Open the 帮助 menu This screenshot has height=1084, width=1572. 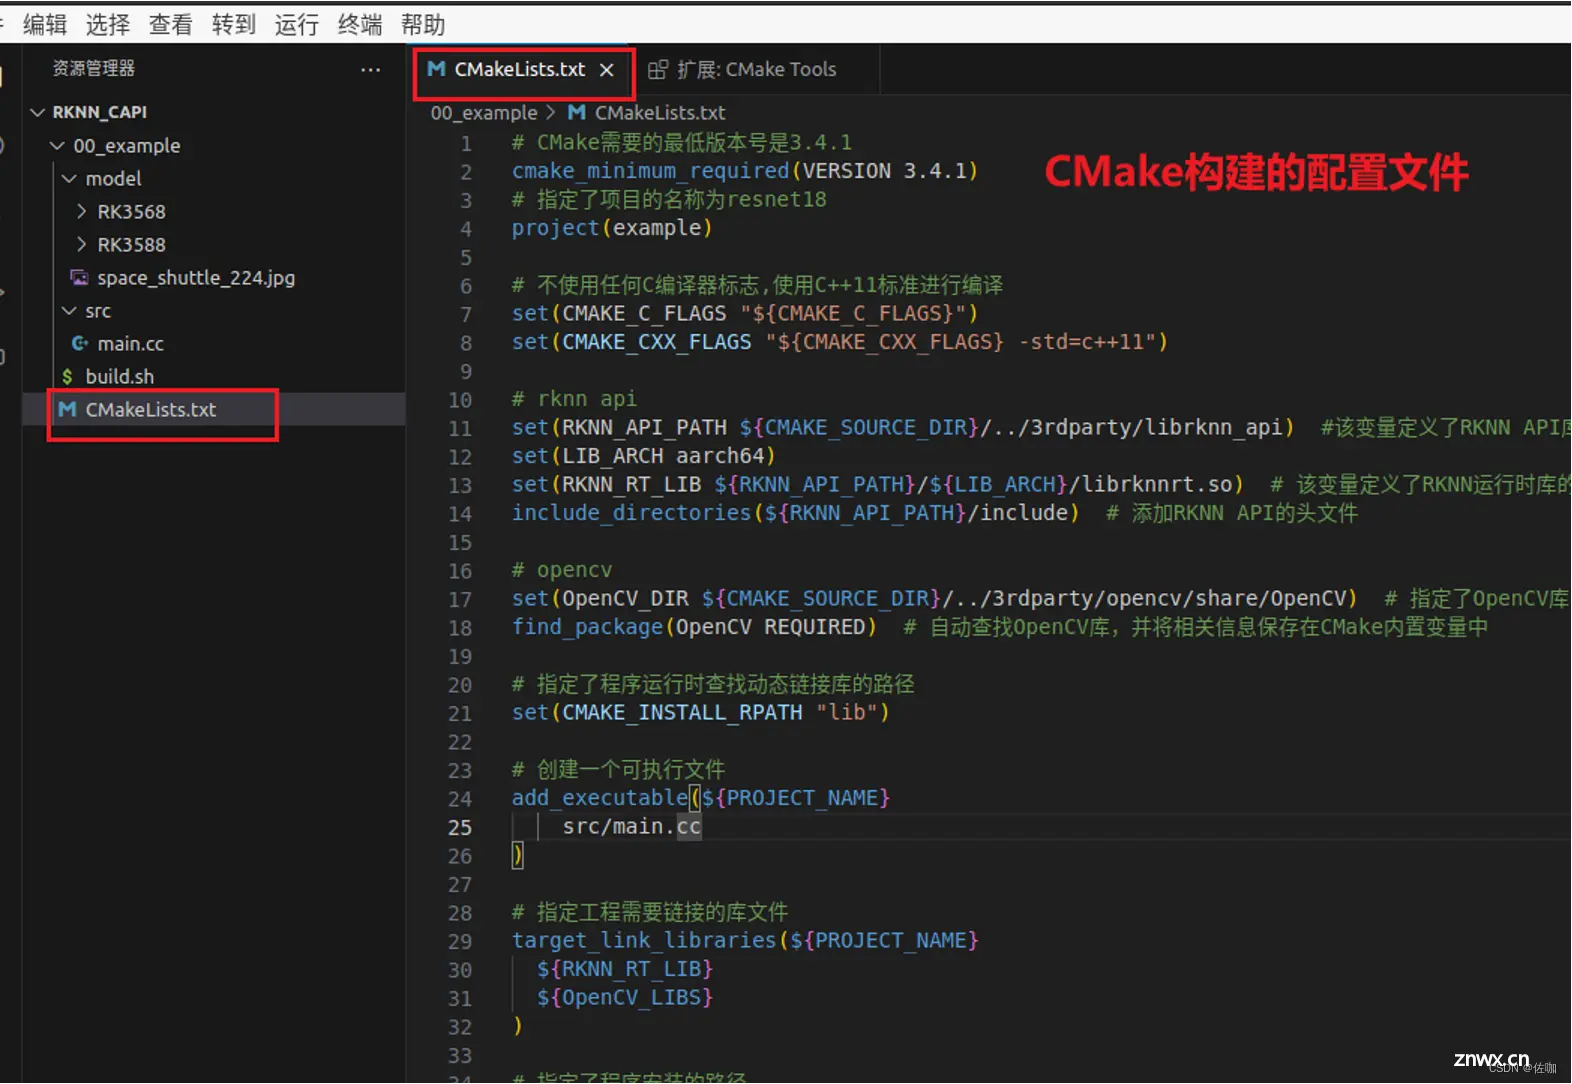coord(422,24)
